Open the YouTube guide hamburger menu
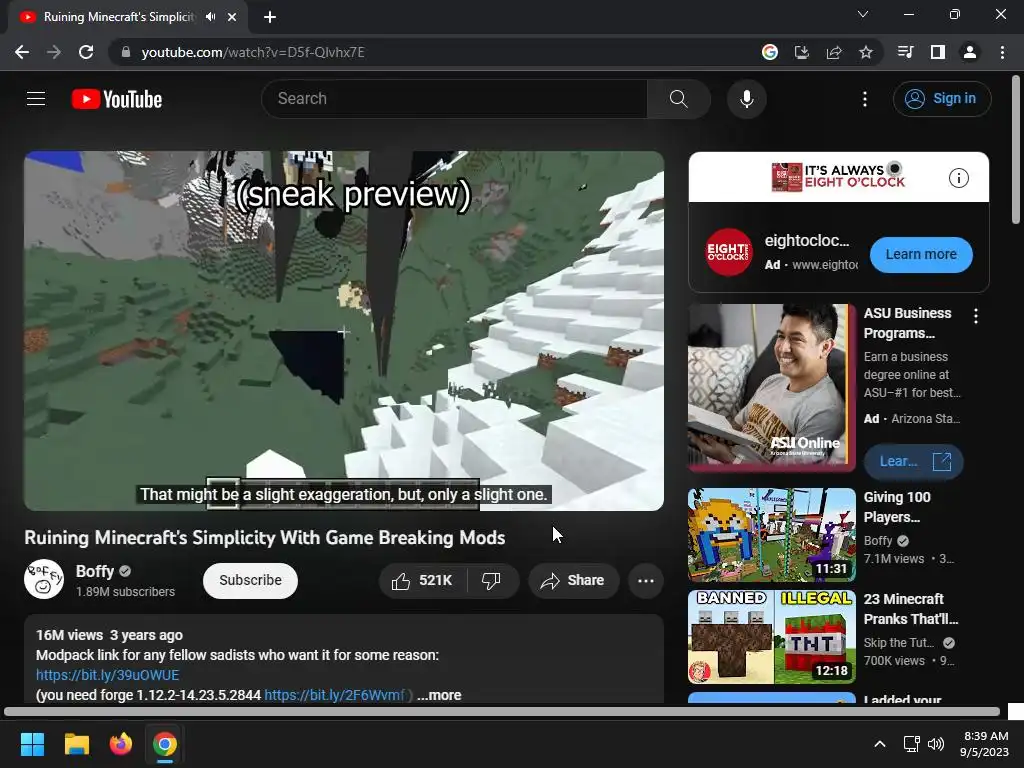This screenshot has width=1024, height=768. (x=36, y=99)
